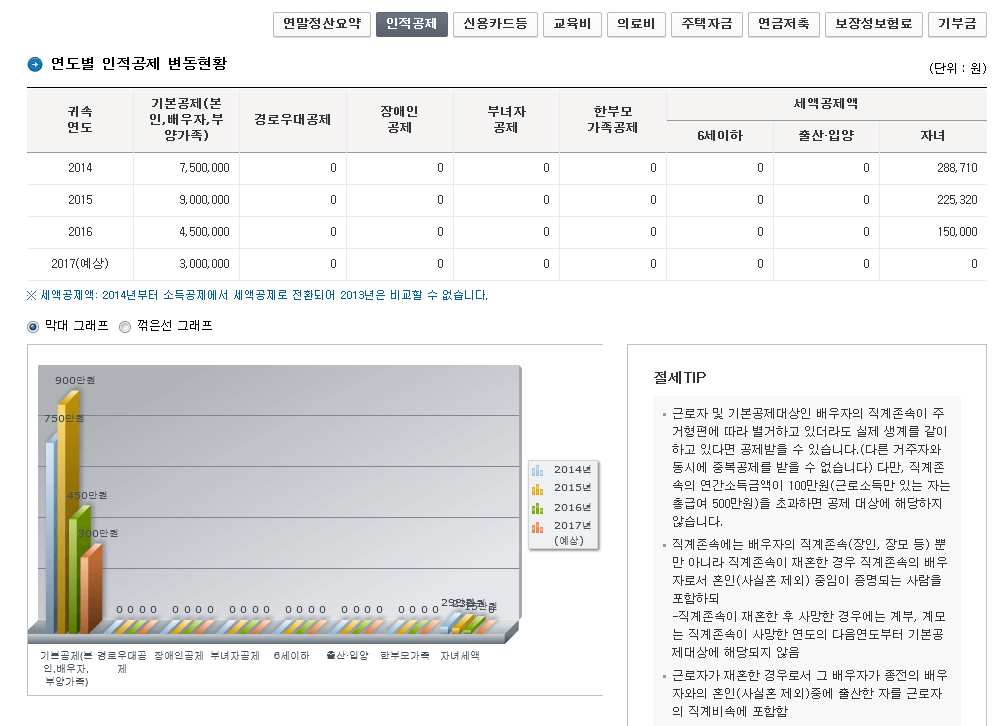Click the blue 2014 기본공제 bar

tap(50, 536)
